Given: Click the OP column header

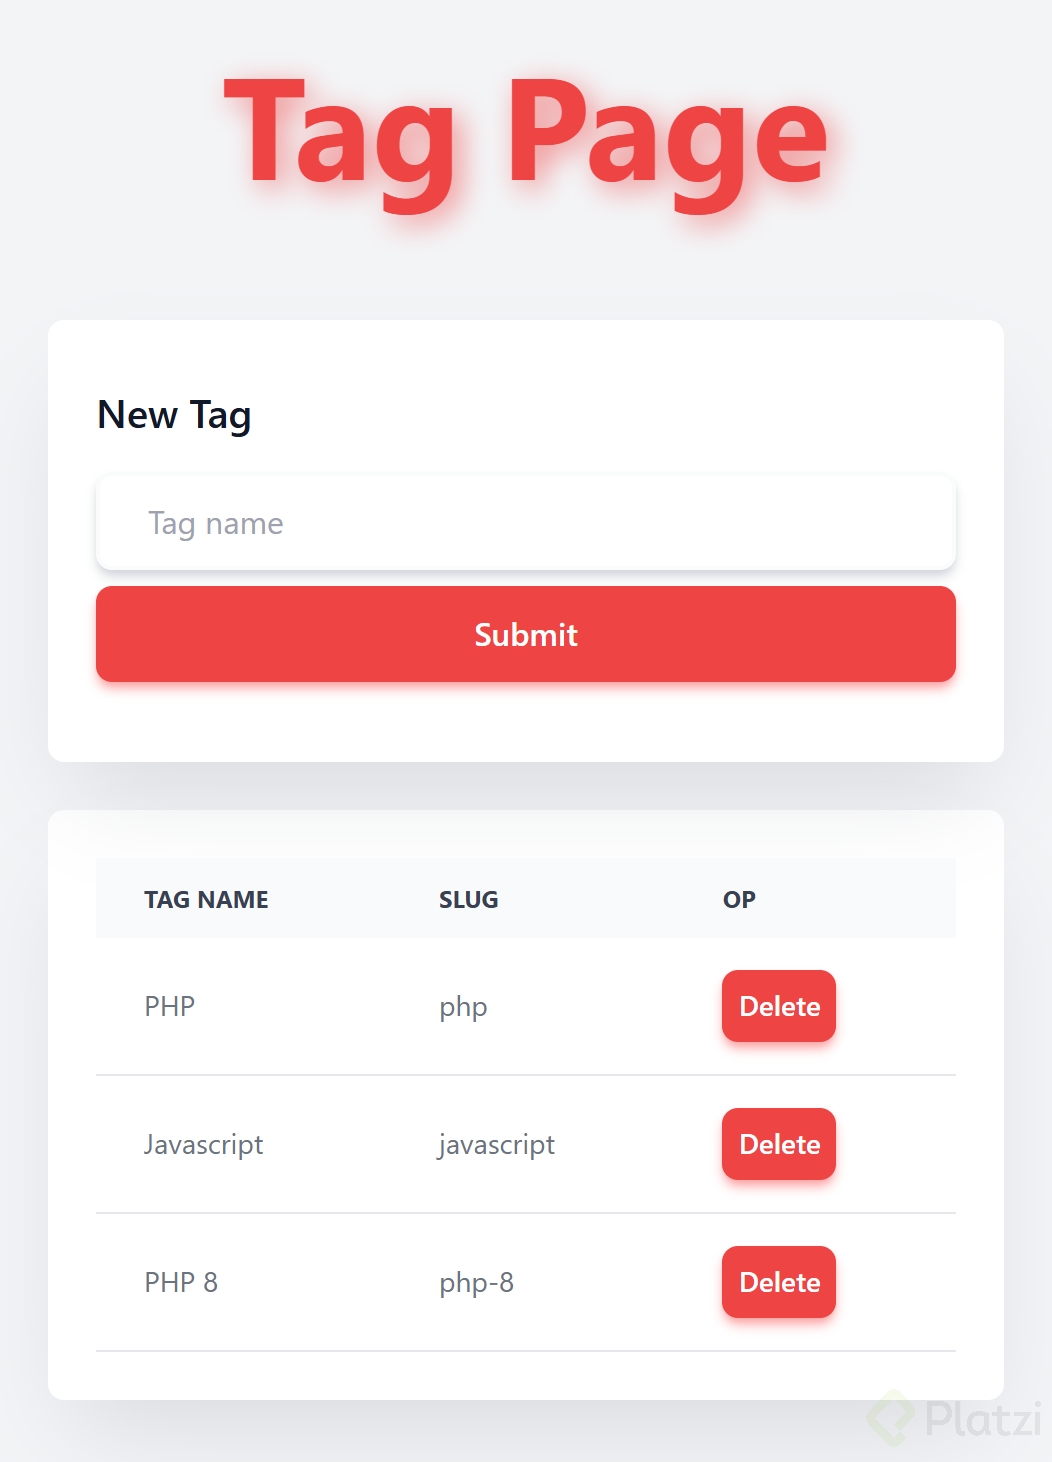Looking at the screenshot, I should coord(739,900).
